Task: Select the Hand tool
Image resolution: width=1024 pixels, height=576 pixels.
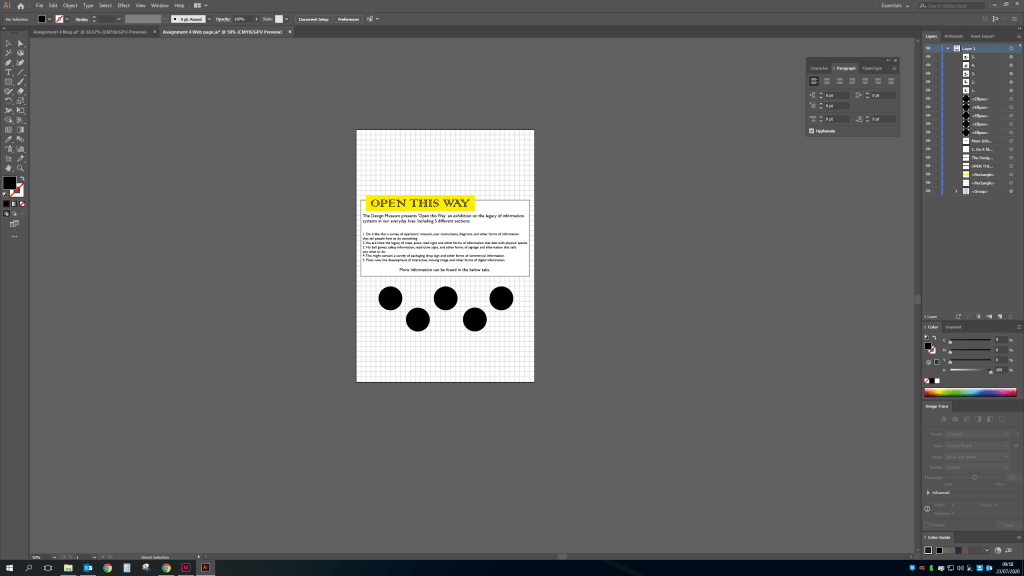Action: (x=9, y=167)
